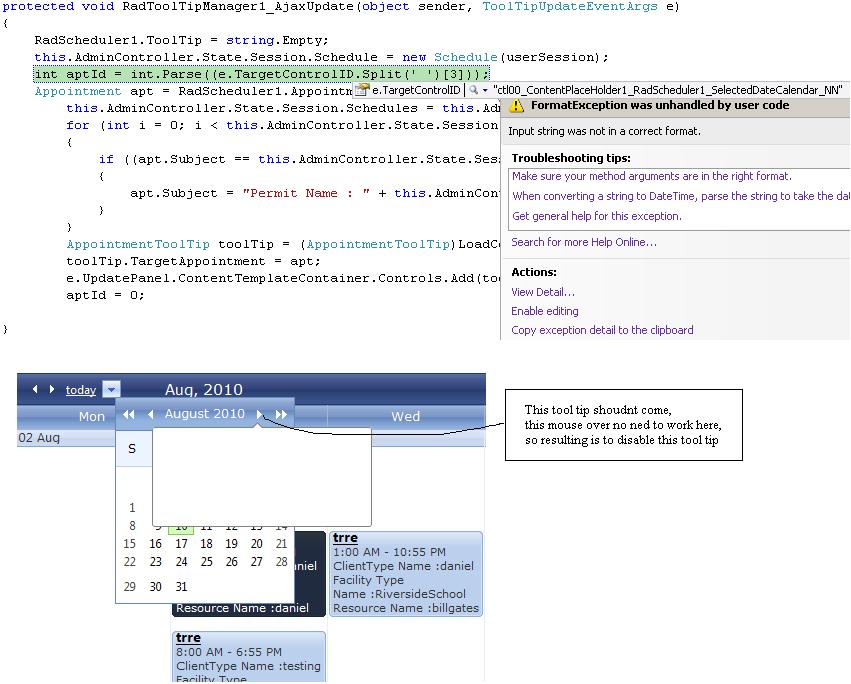Click Enable editing action

(x=545, y=311)
